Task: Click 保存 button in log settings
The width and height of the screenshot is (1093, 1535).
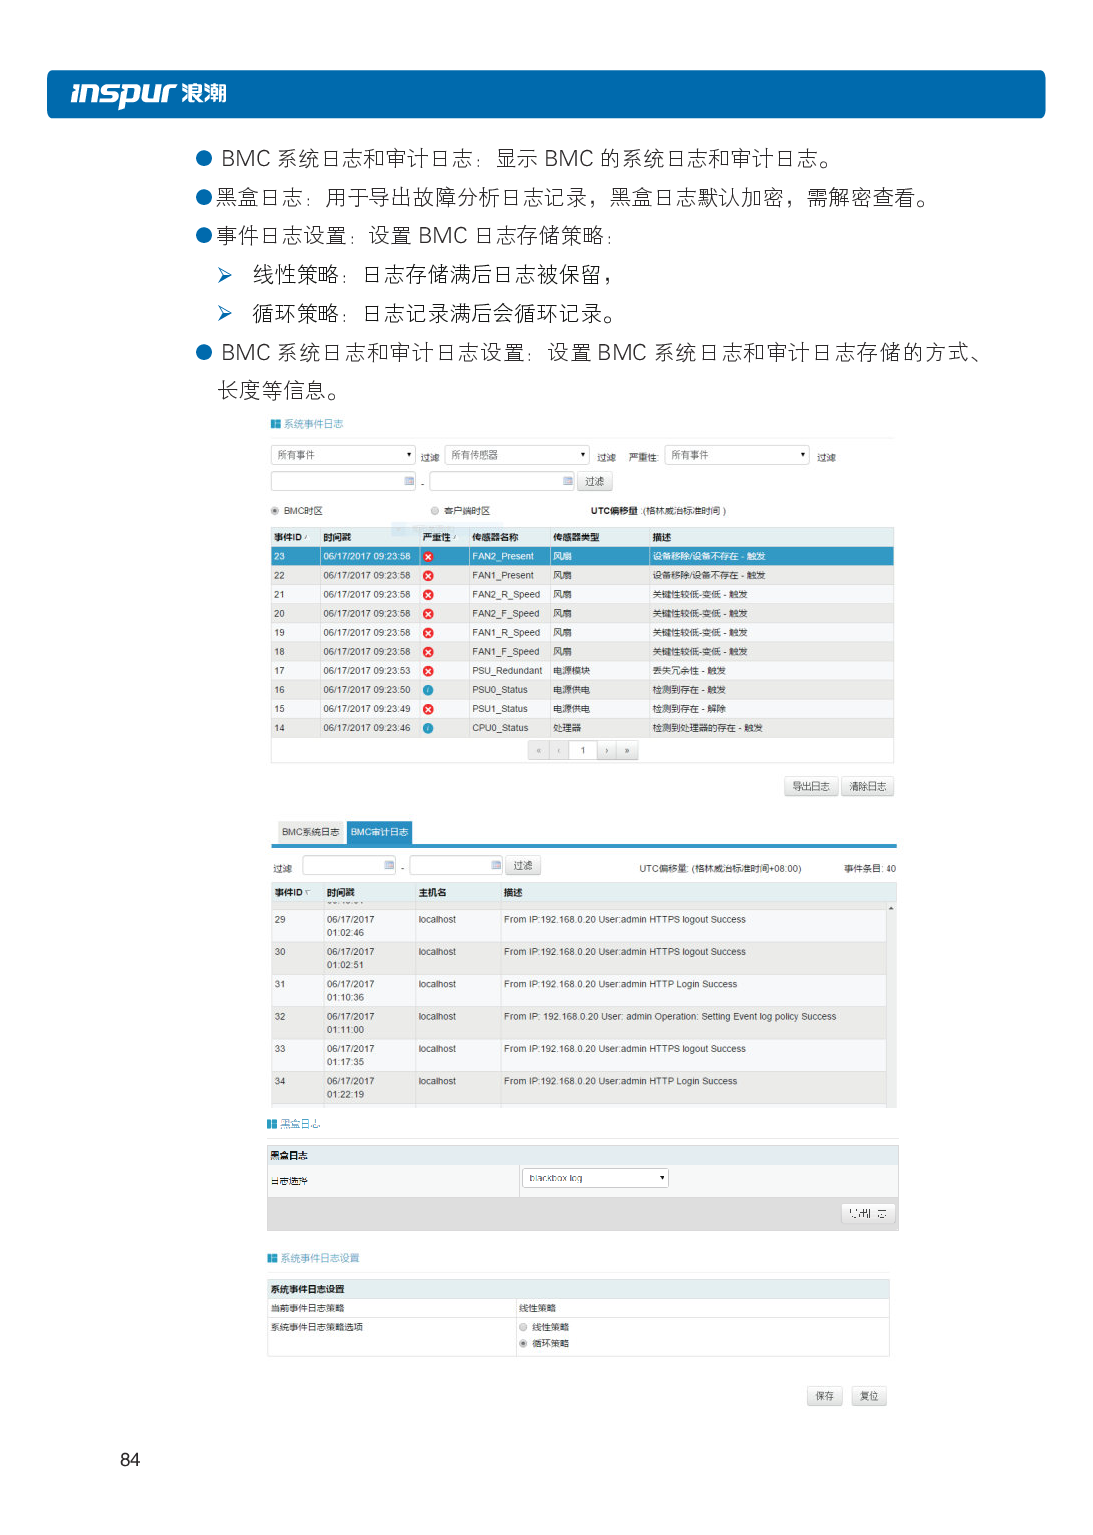Action: pos(824,1396)
